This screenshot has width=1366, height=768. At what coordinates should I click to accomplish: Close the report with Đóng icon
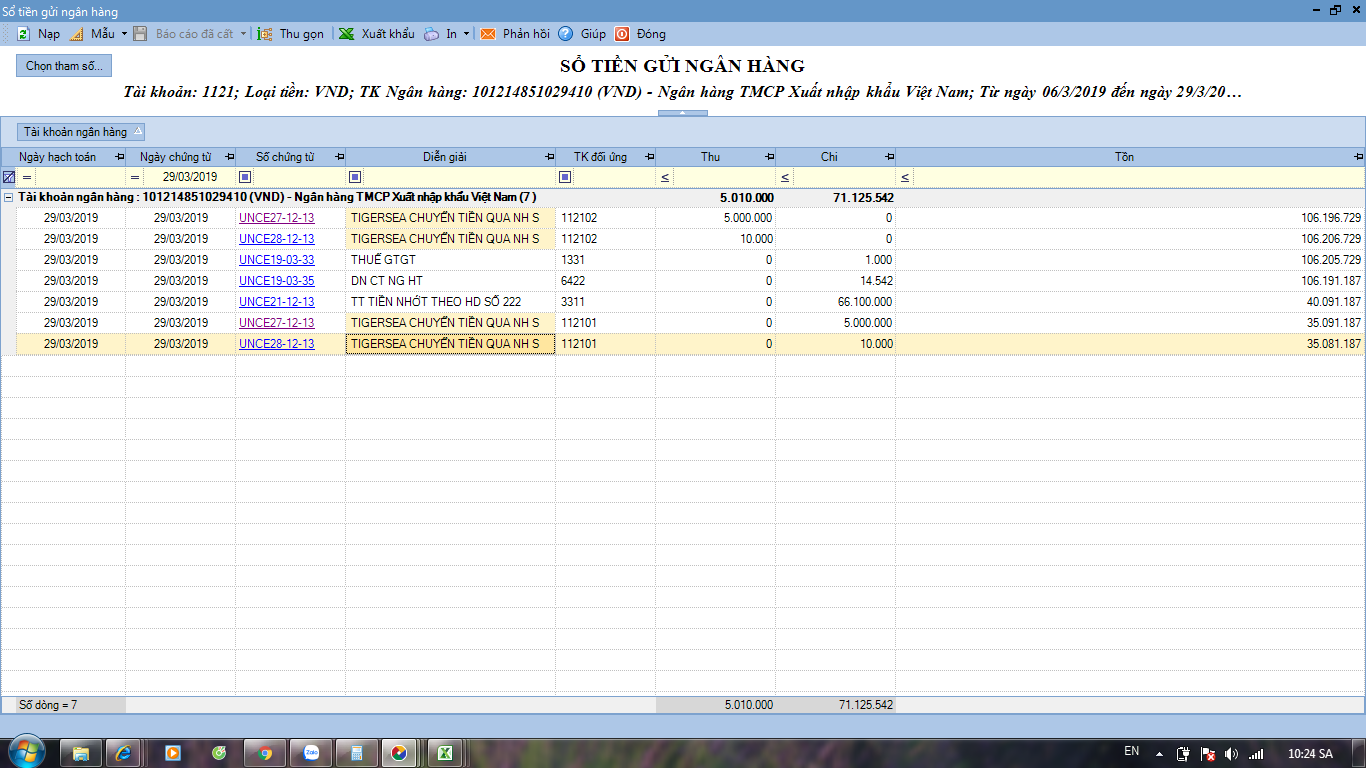pos(622,34)
